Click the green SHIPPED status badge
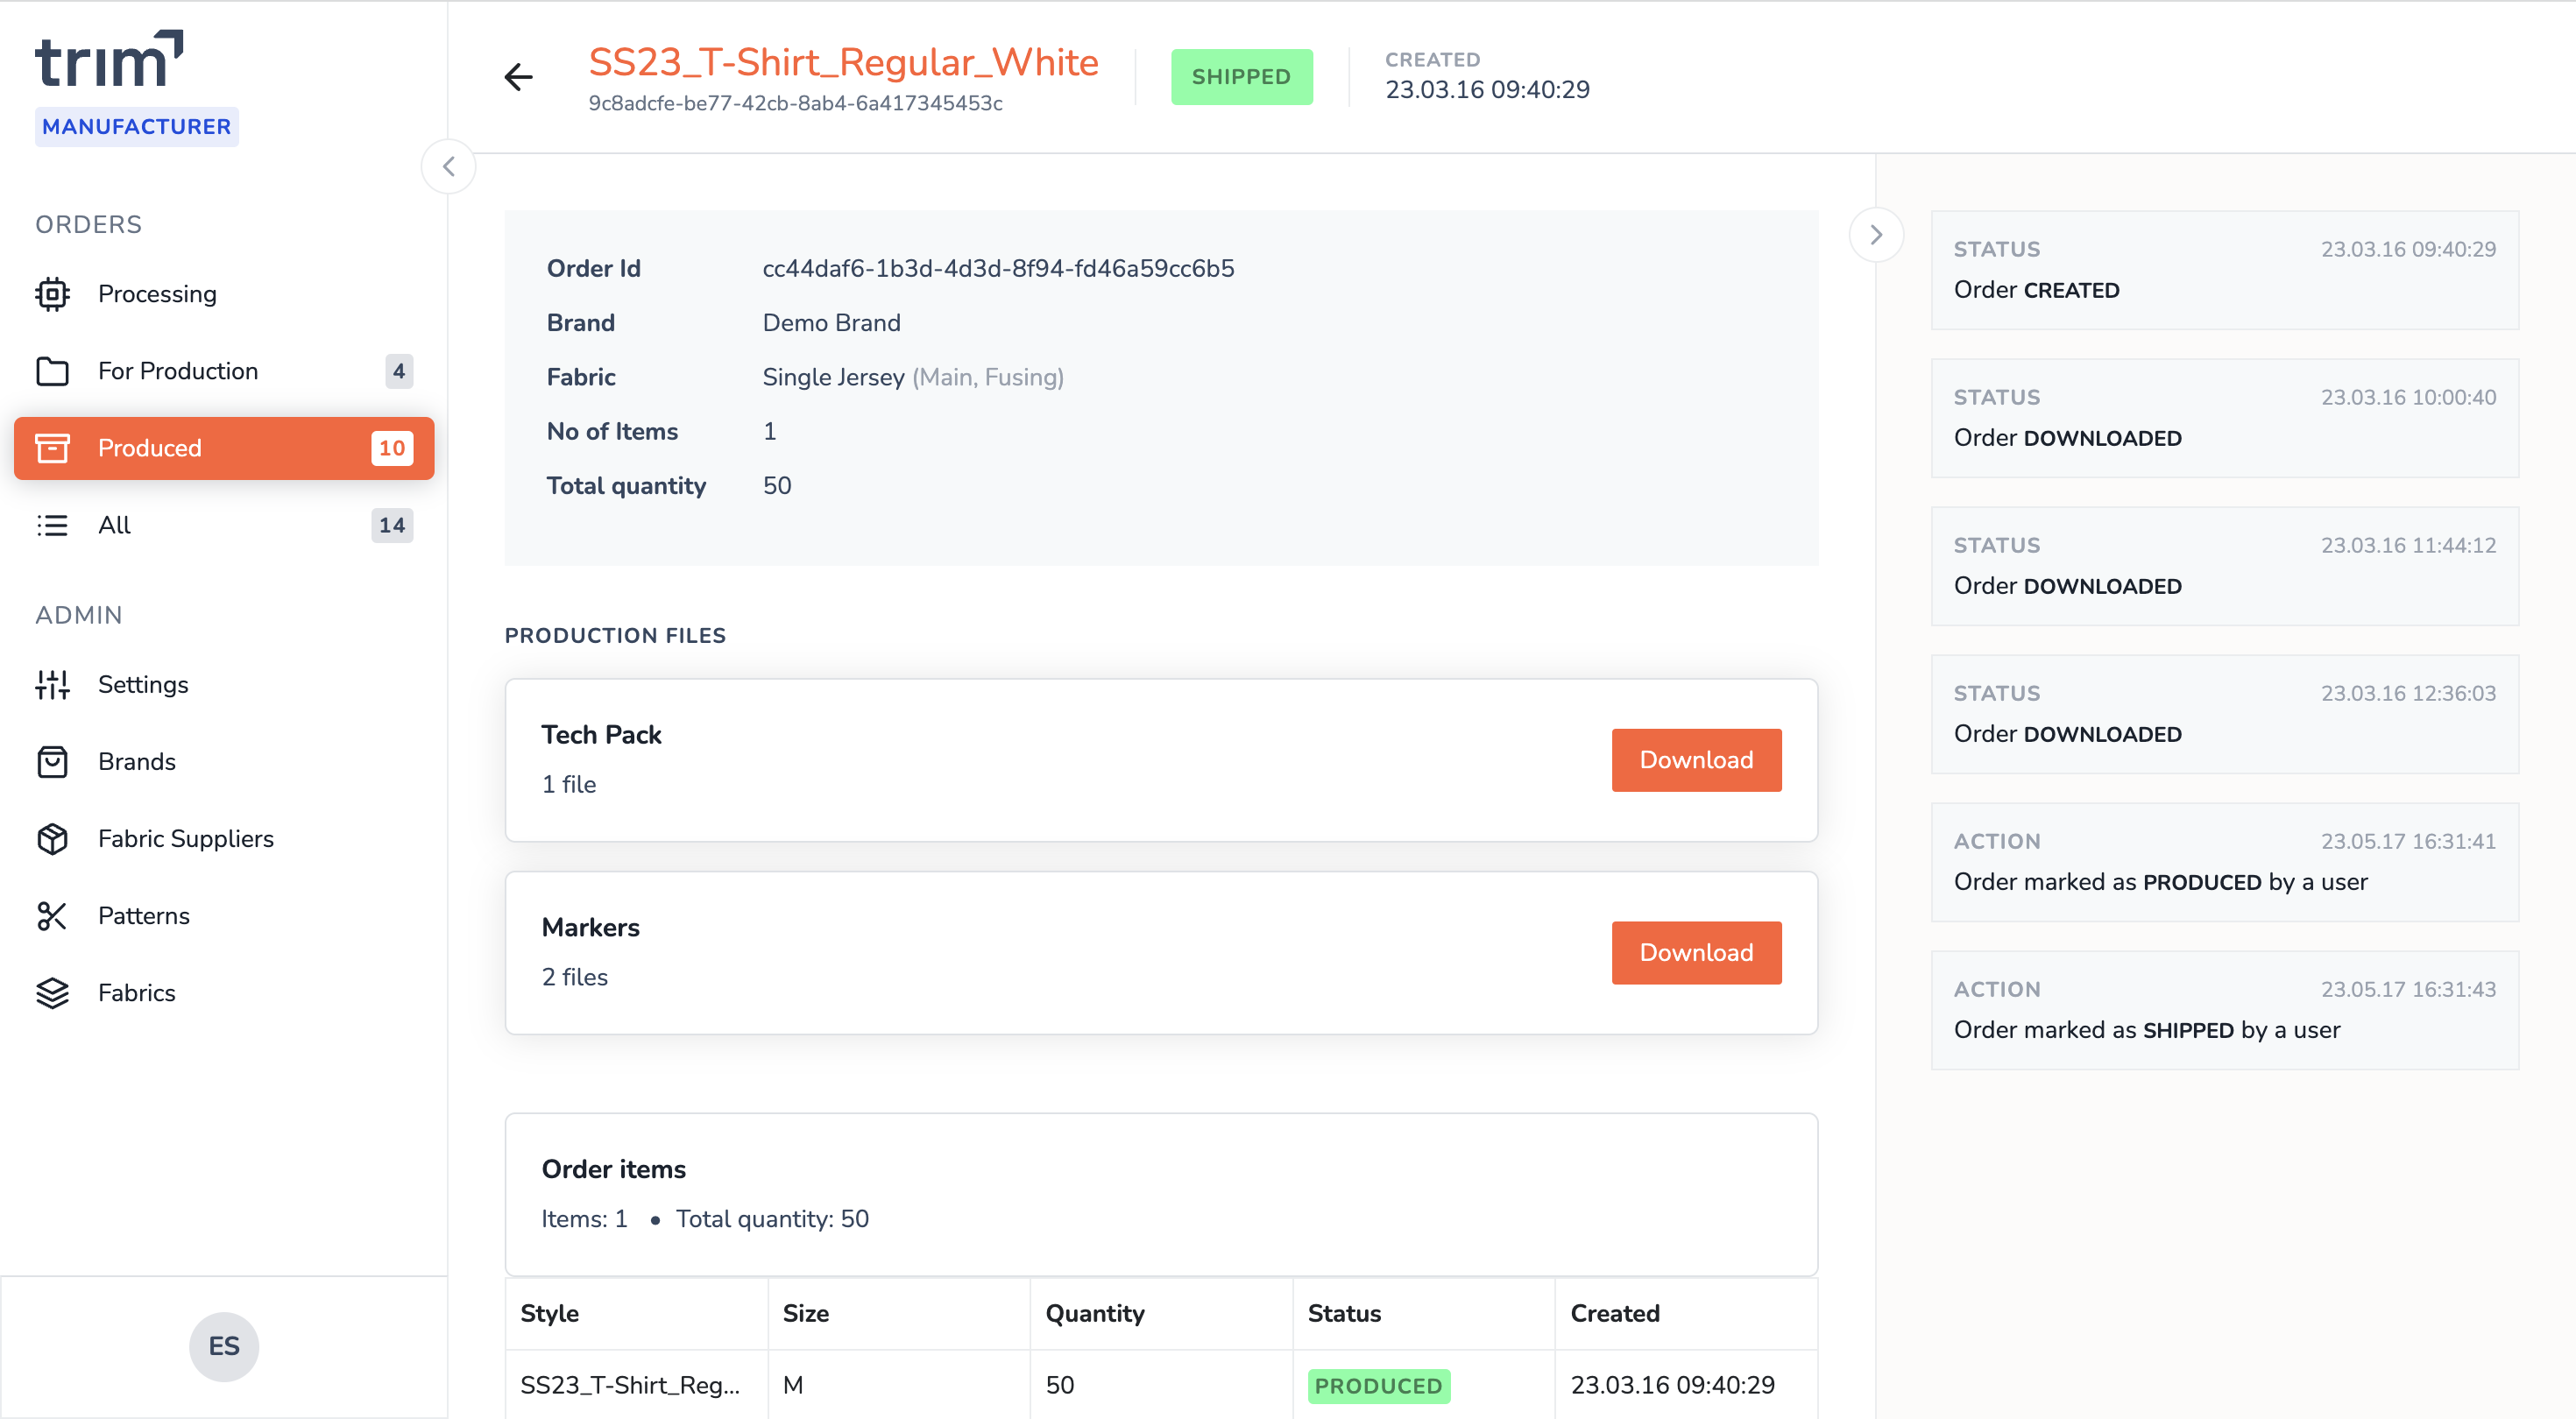The width and height of the screenshot is (2576, 1419). tap(1240, 77)
